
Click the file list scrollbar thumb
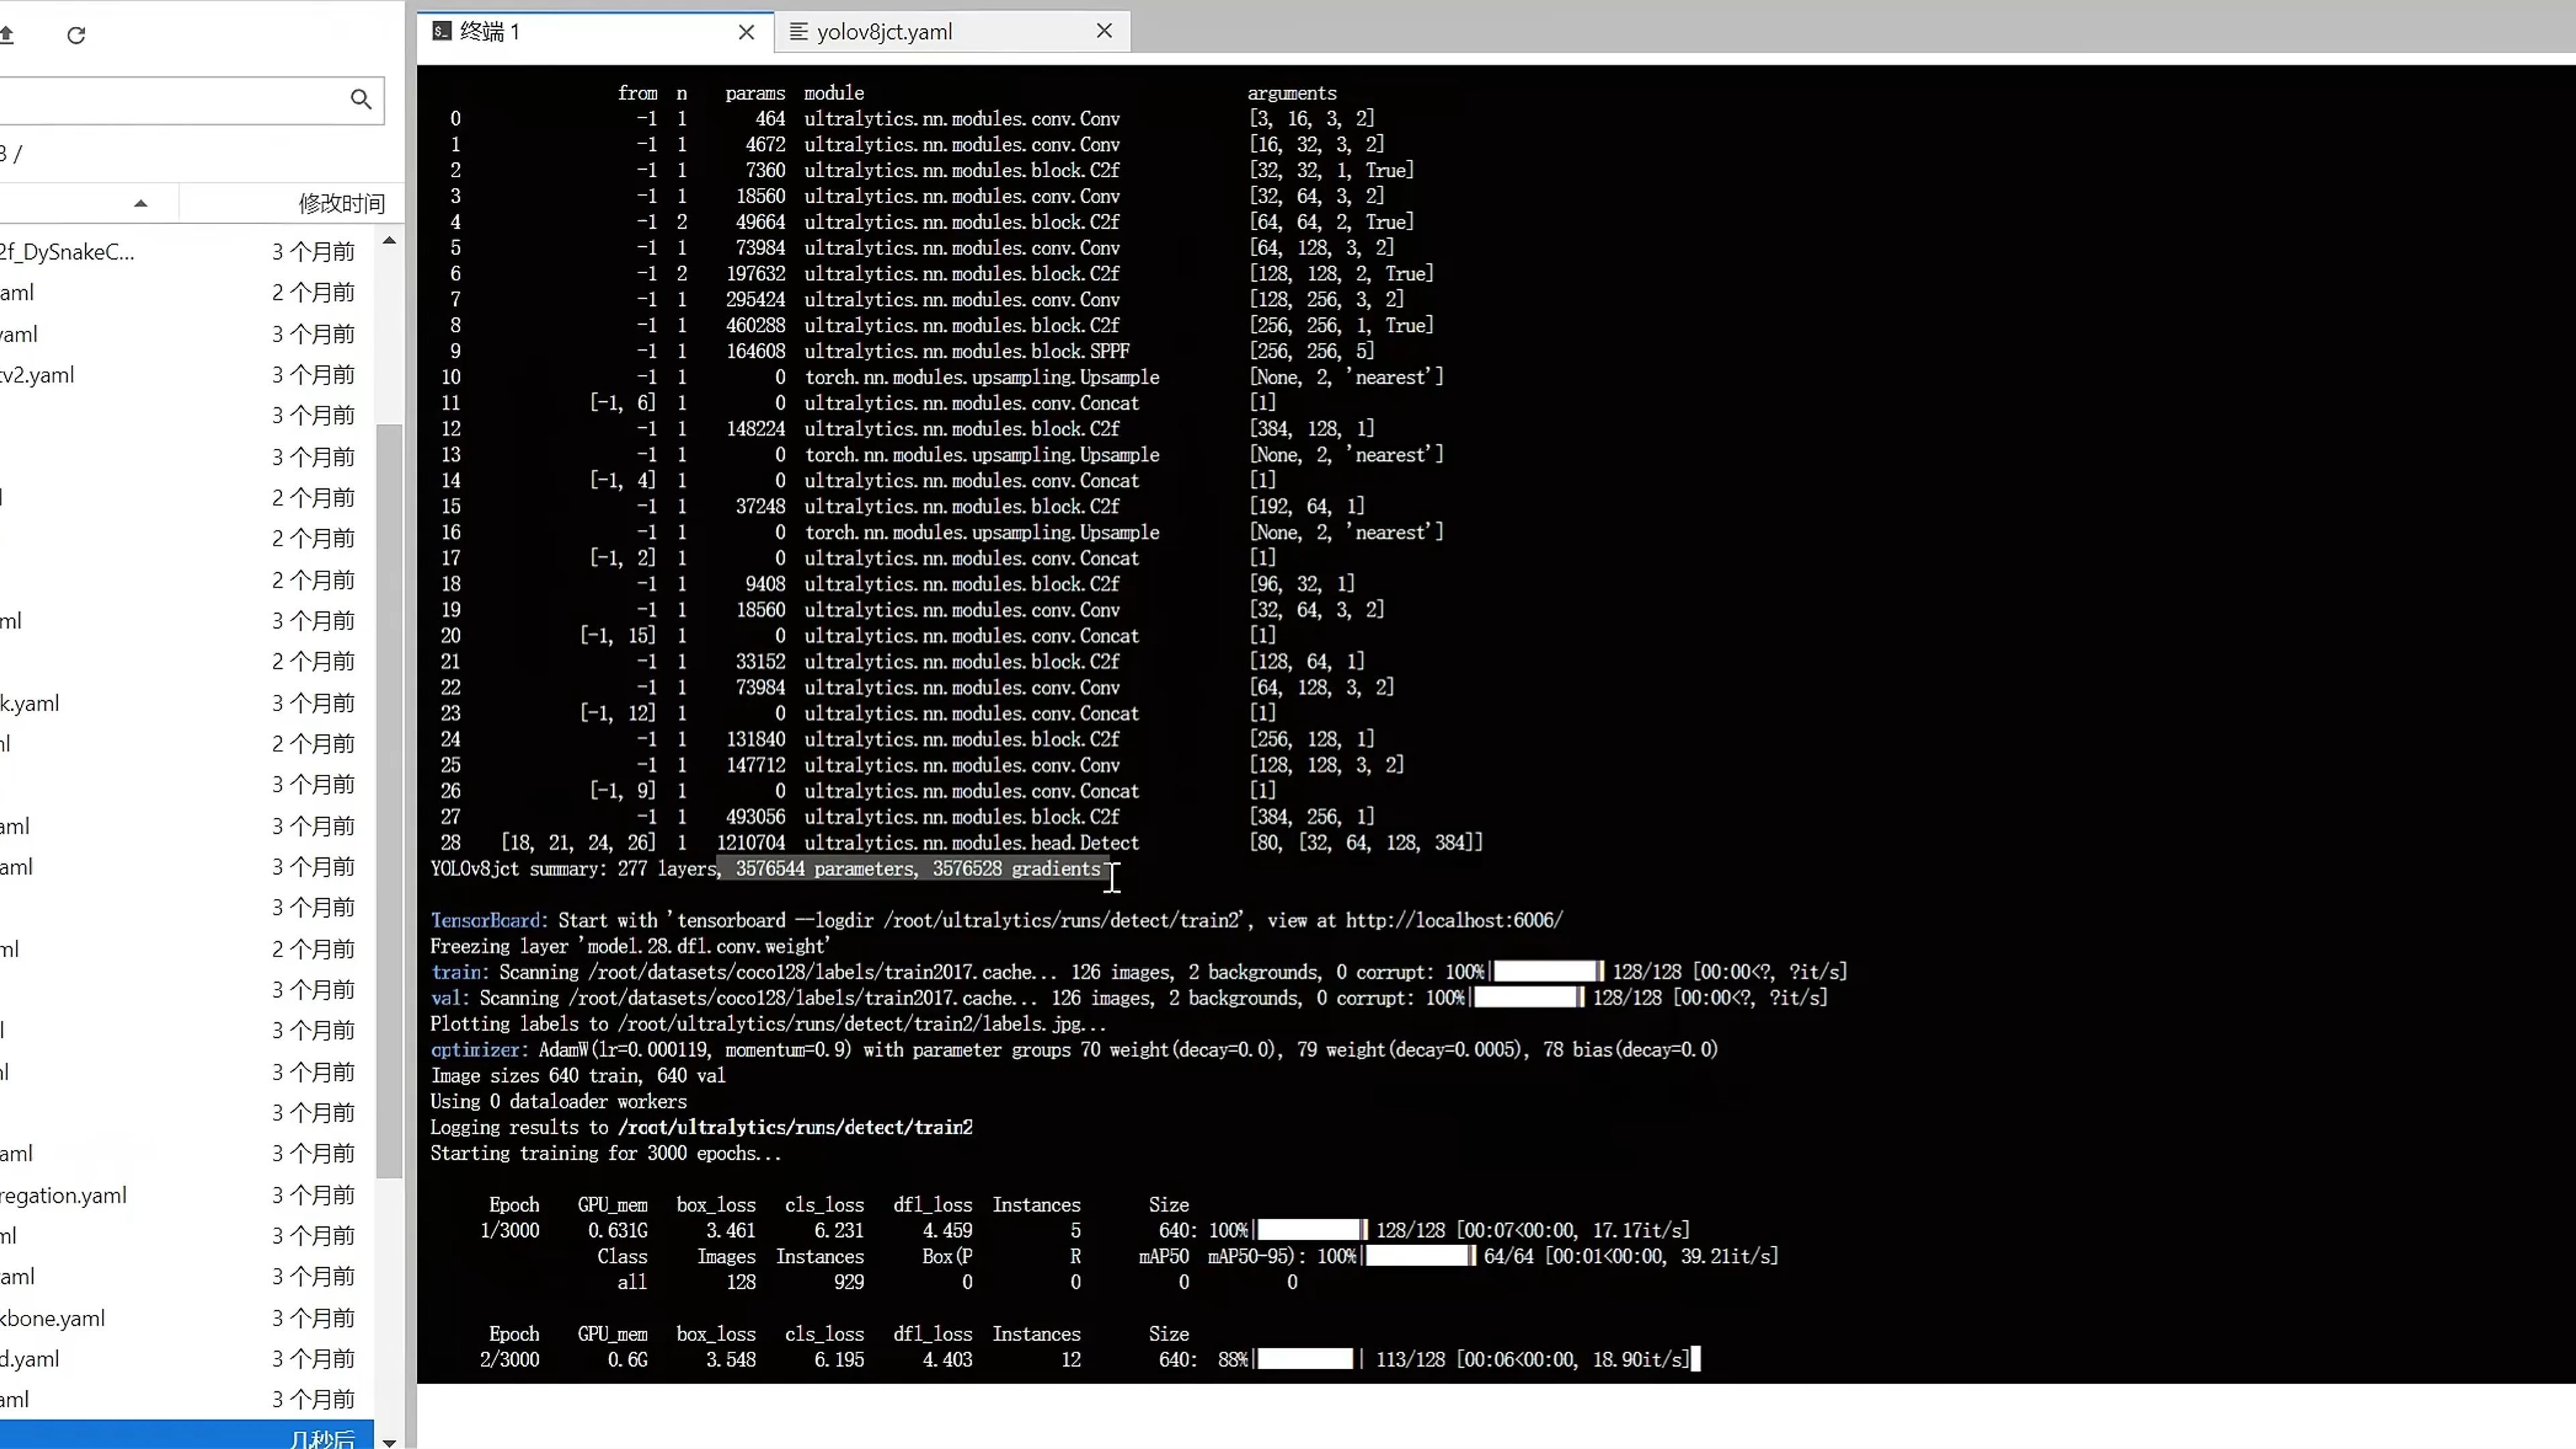tap(389, 800)
